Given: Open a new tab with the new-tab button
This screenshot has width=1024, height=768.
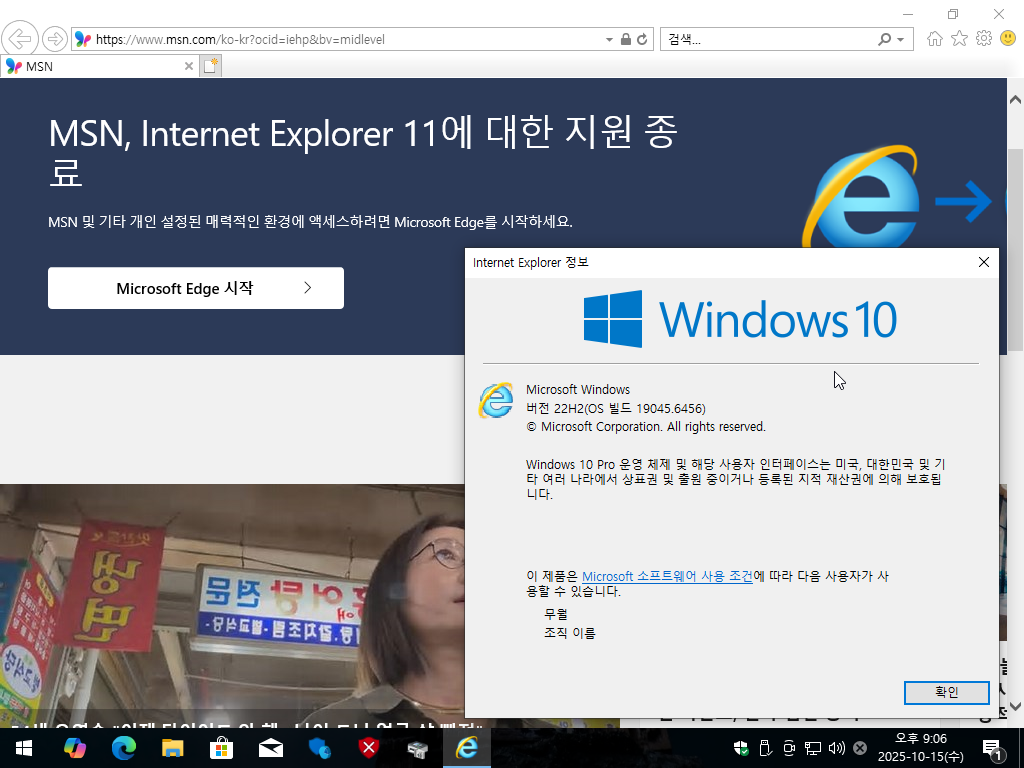Looking at the screenshot, I should pos(210,66).
